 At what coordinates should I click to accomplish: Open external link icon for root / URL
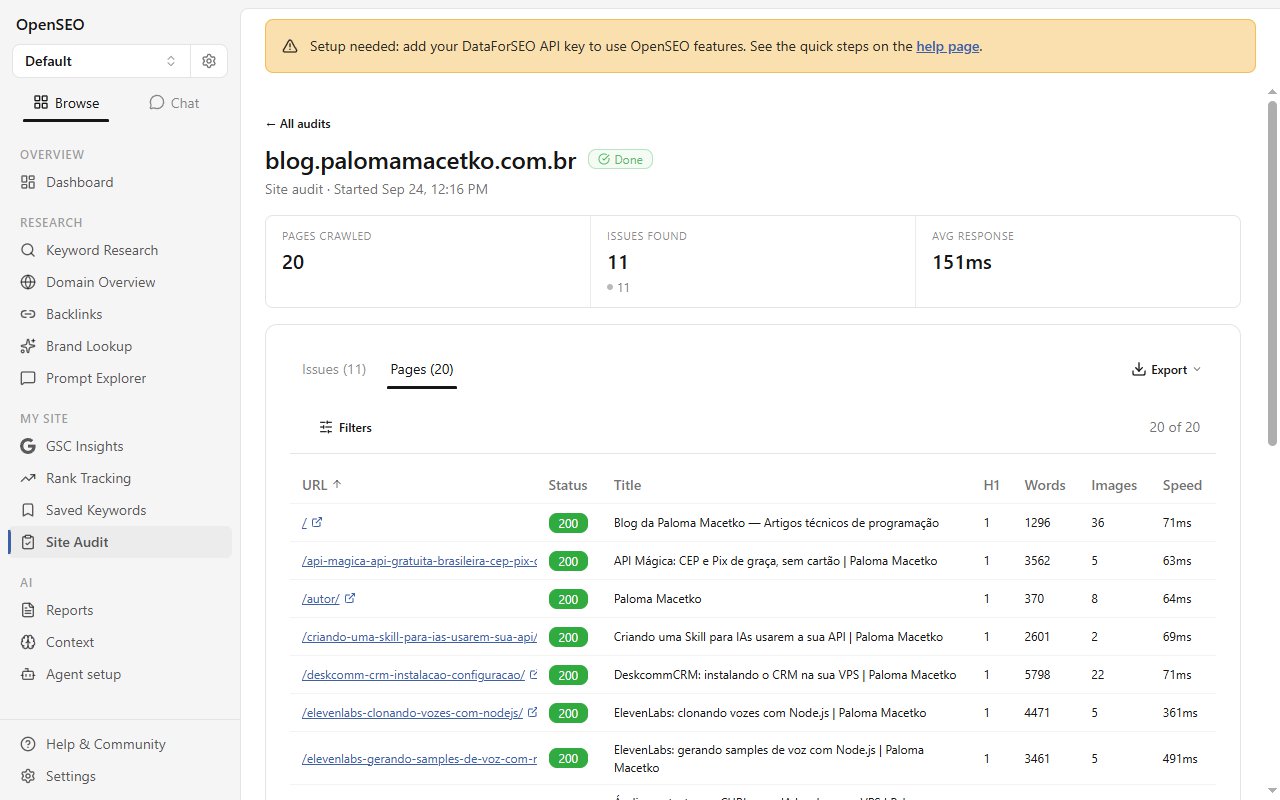[317, 522]
